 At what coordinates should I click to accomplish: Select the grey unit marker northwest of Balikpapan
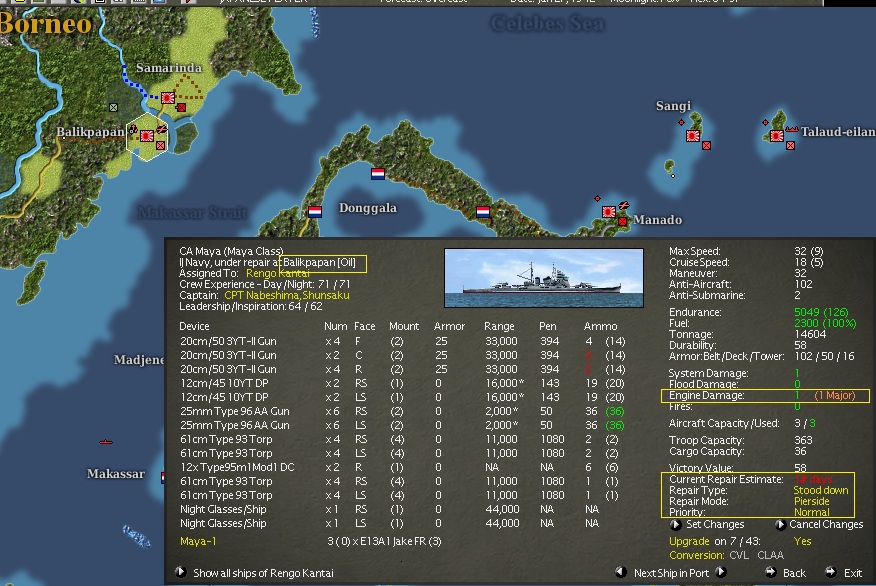[113, 107]
